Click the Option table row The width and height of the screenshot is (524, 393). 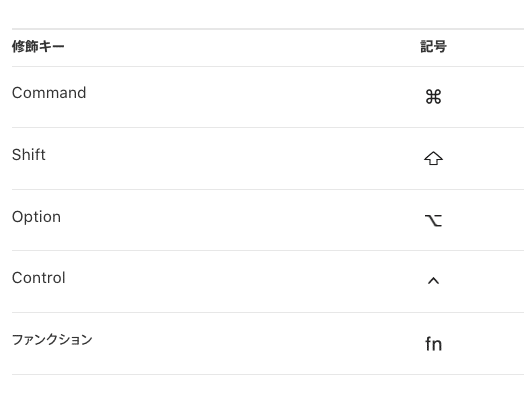[x=268, y=220]
